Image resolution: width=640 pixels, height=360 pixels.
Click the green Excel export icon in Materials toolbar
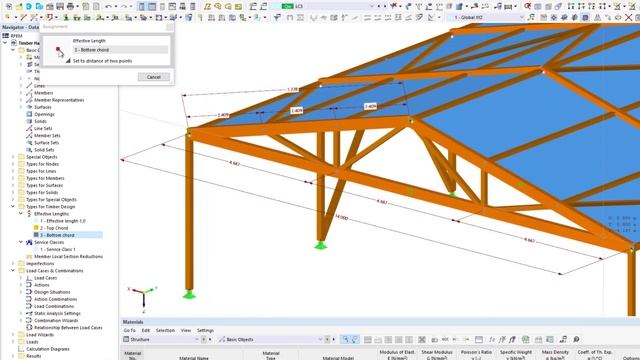pos(526,339)
